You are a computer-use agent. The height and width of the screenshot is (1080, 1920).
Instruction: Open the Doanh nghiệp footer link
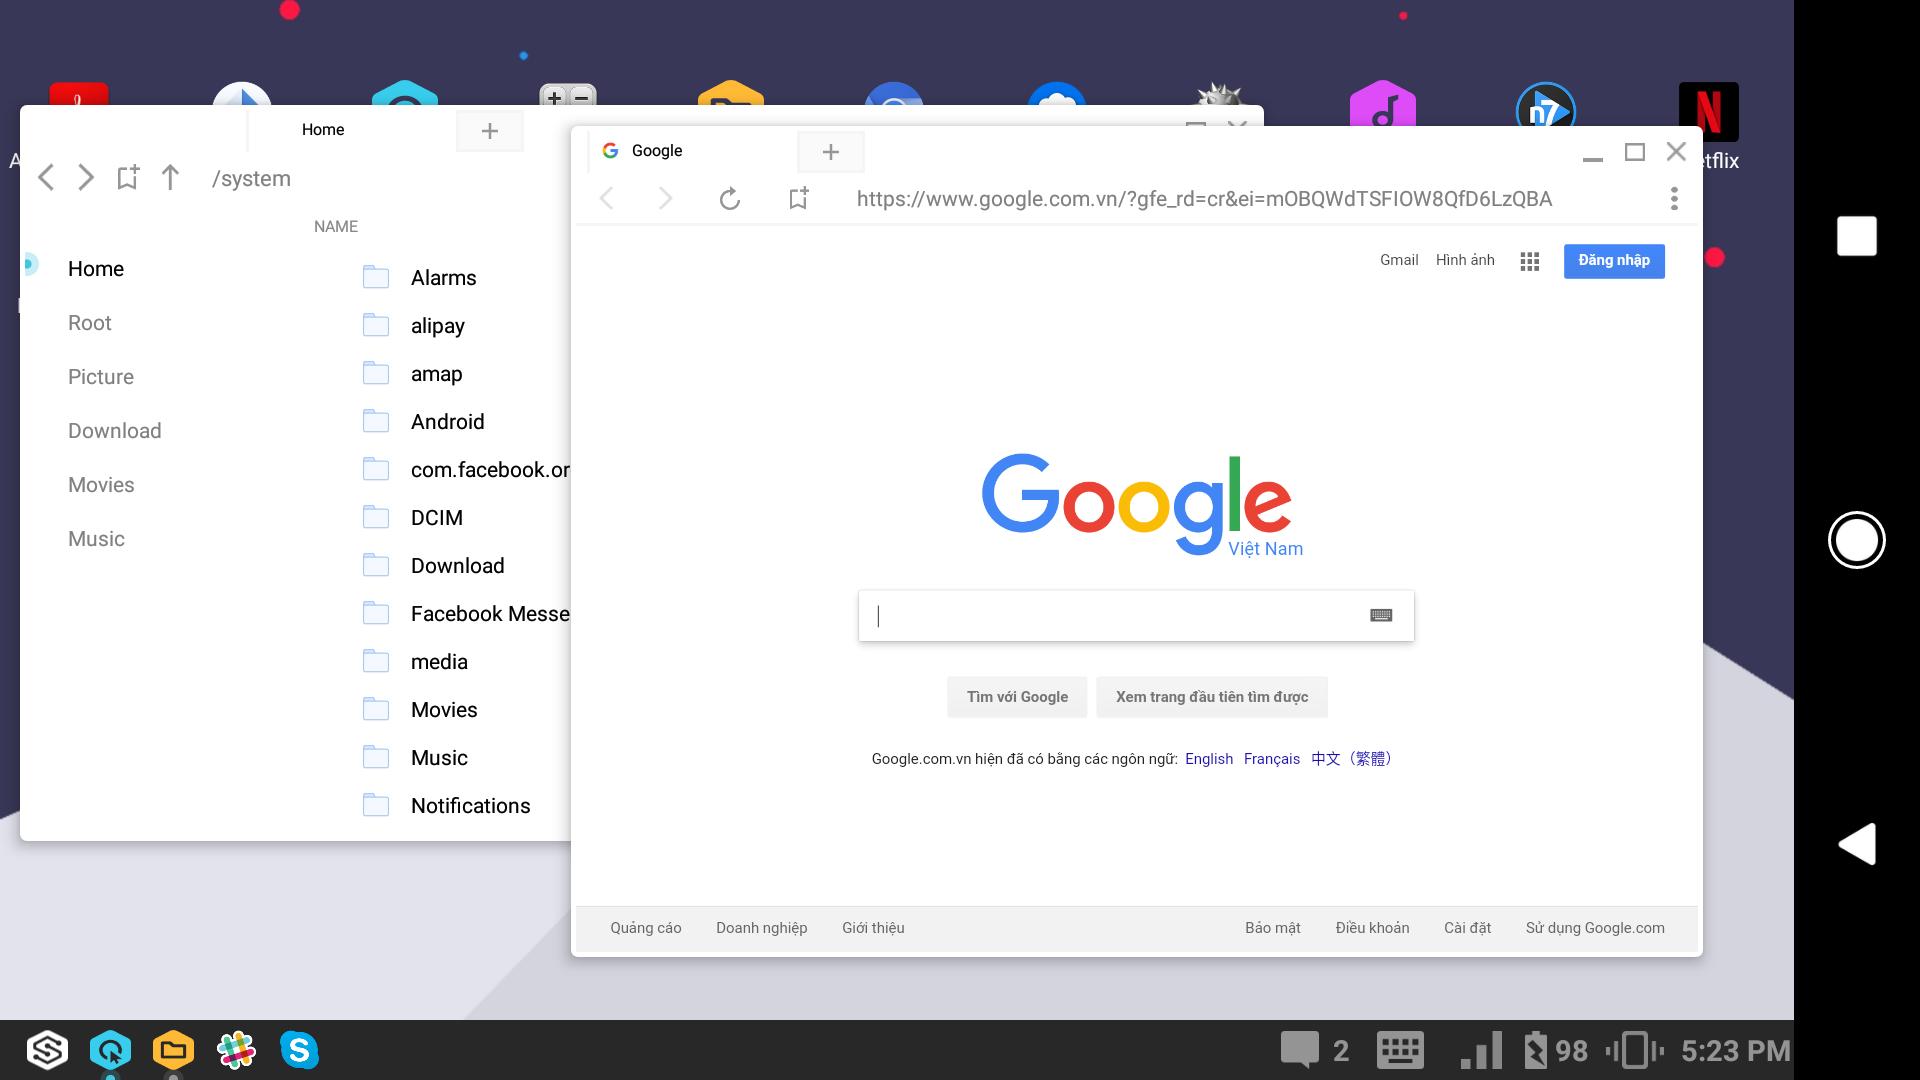tap(762, 928)
